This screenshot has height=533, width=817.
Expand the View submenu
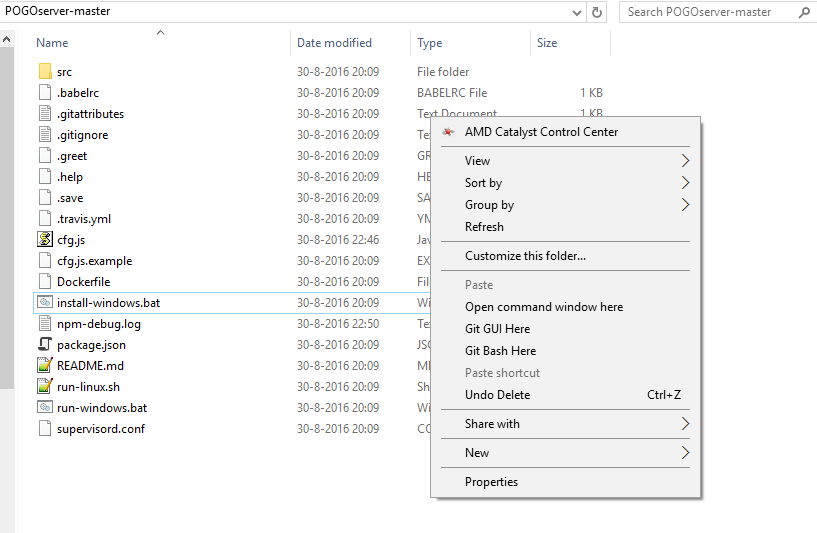(x=685, y=161)
